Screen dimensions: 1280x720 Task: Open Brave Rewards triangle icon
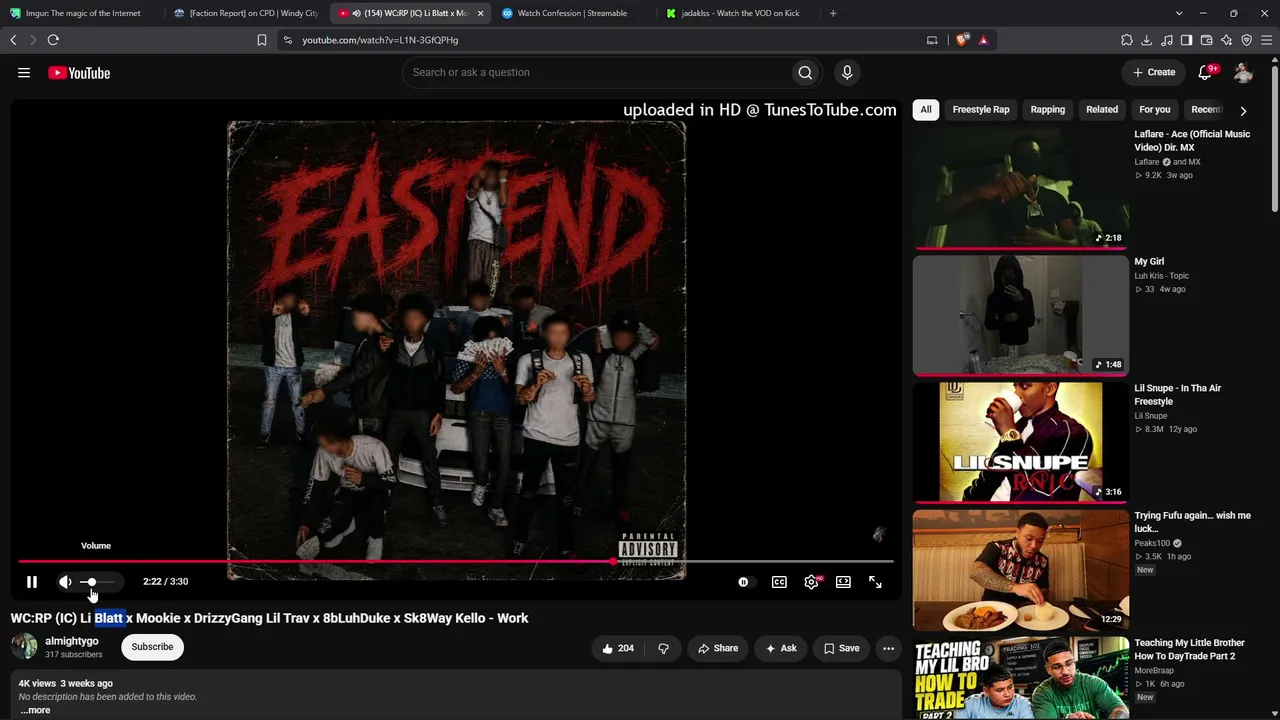983,40
